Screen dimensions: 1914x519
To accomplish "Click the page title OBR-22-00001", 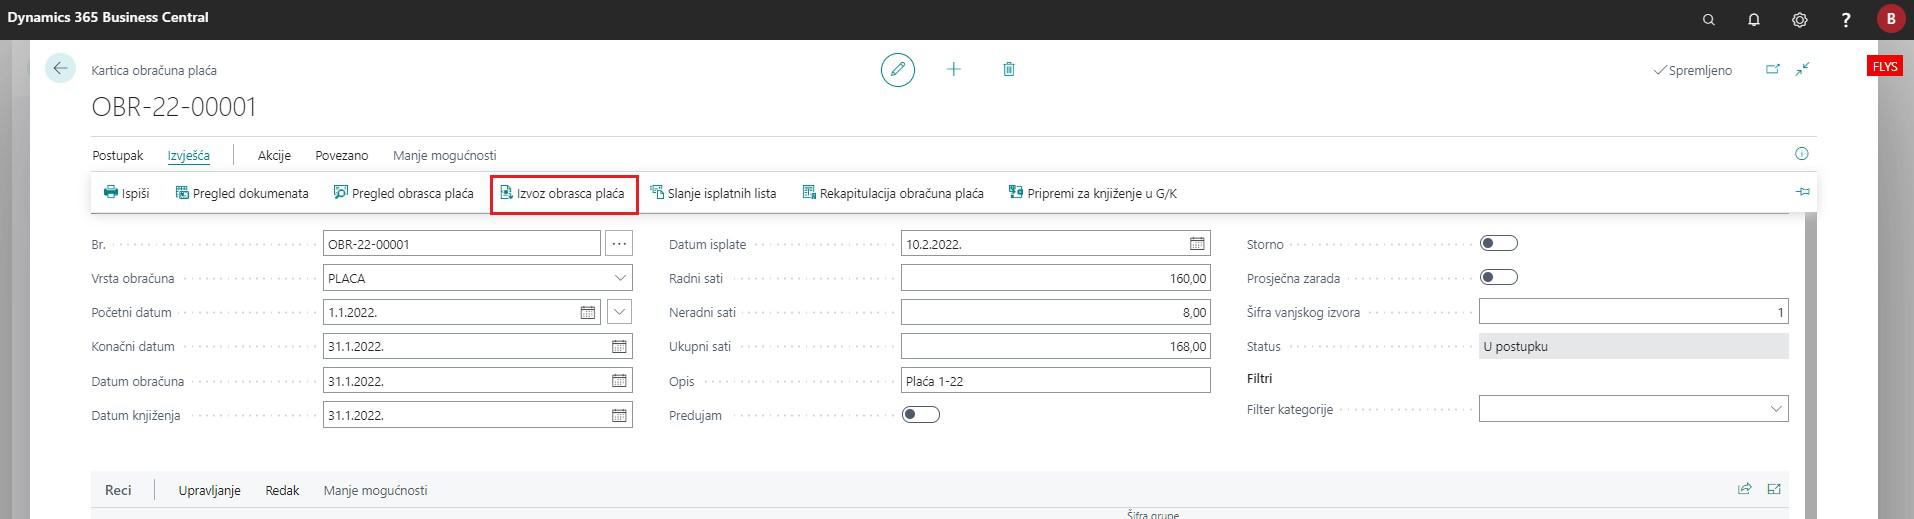I will pyautogui.click(x=174, y=107).
